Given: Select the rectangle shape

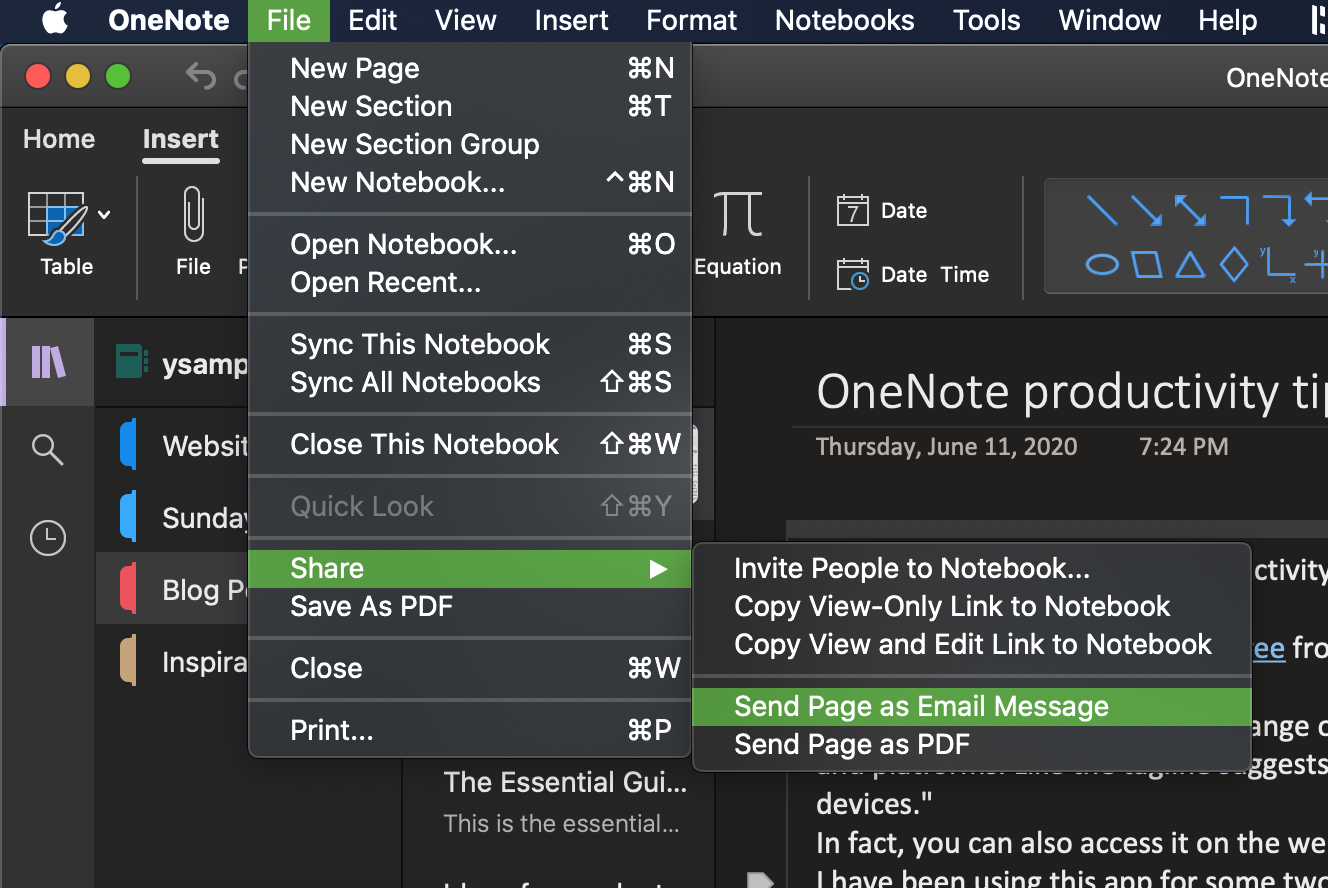Looking at the screenshot, I should point(1146,265).
